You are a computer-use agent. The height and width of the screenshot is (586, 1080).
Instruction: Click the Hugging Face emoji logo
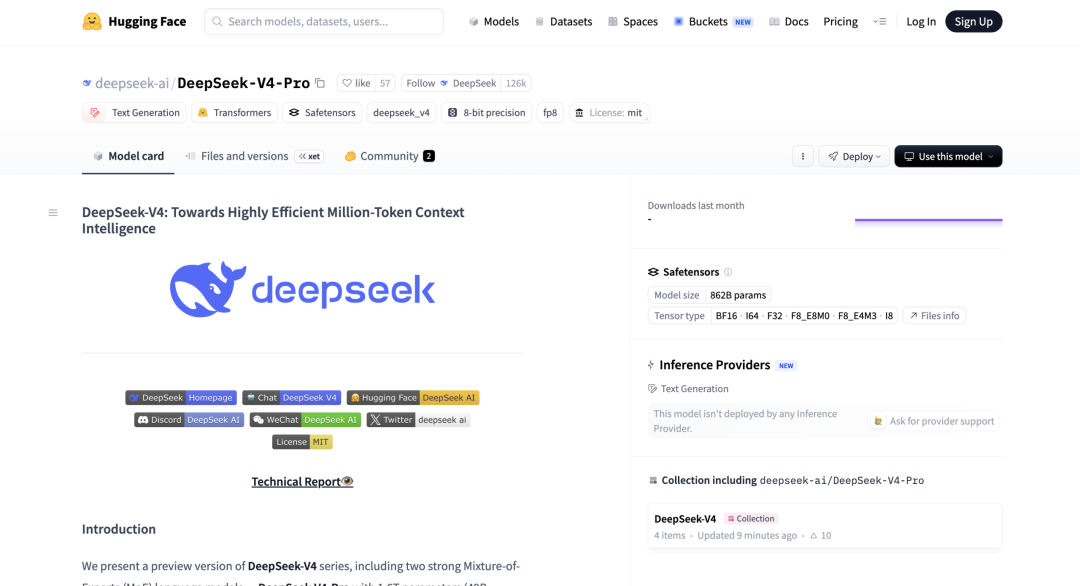[91, 20]
